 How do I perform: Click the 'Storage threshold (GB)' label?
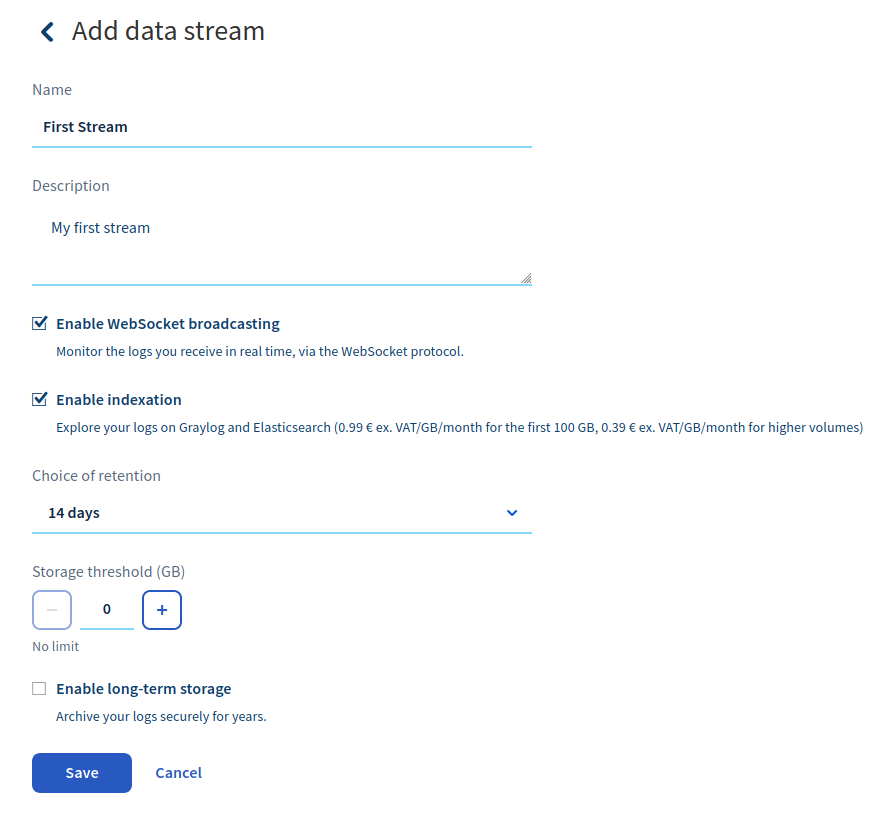pyautogui.click(x=109, y=572)
